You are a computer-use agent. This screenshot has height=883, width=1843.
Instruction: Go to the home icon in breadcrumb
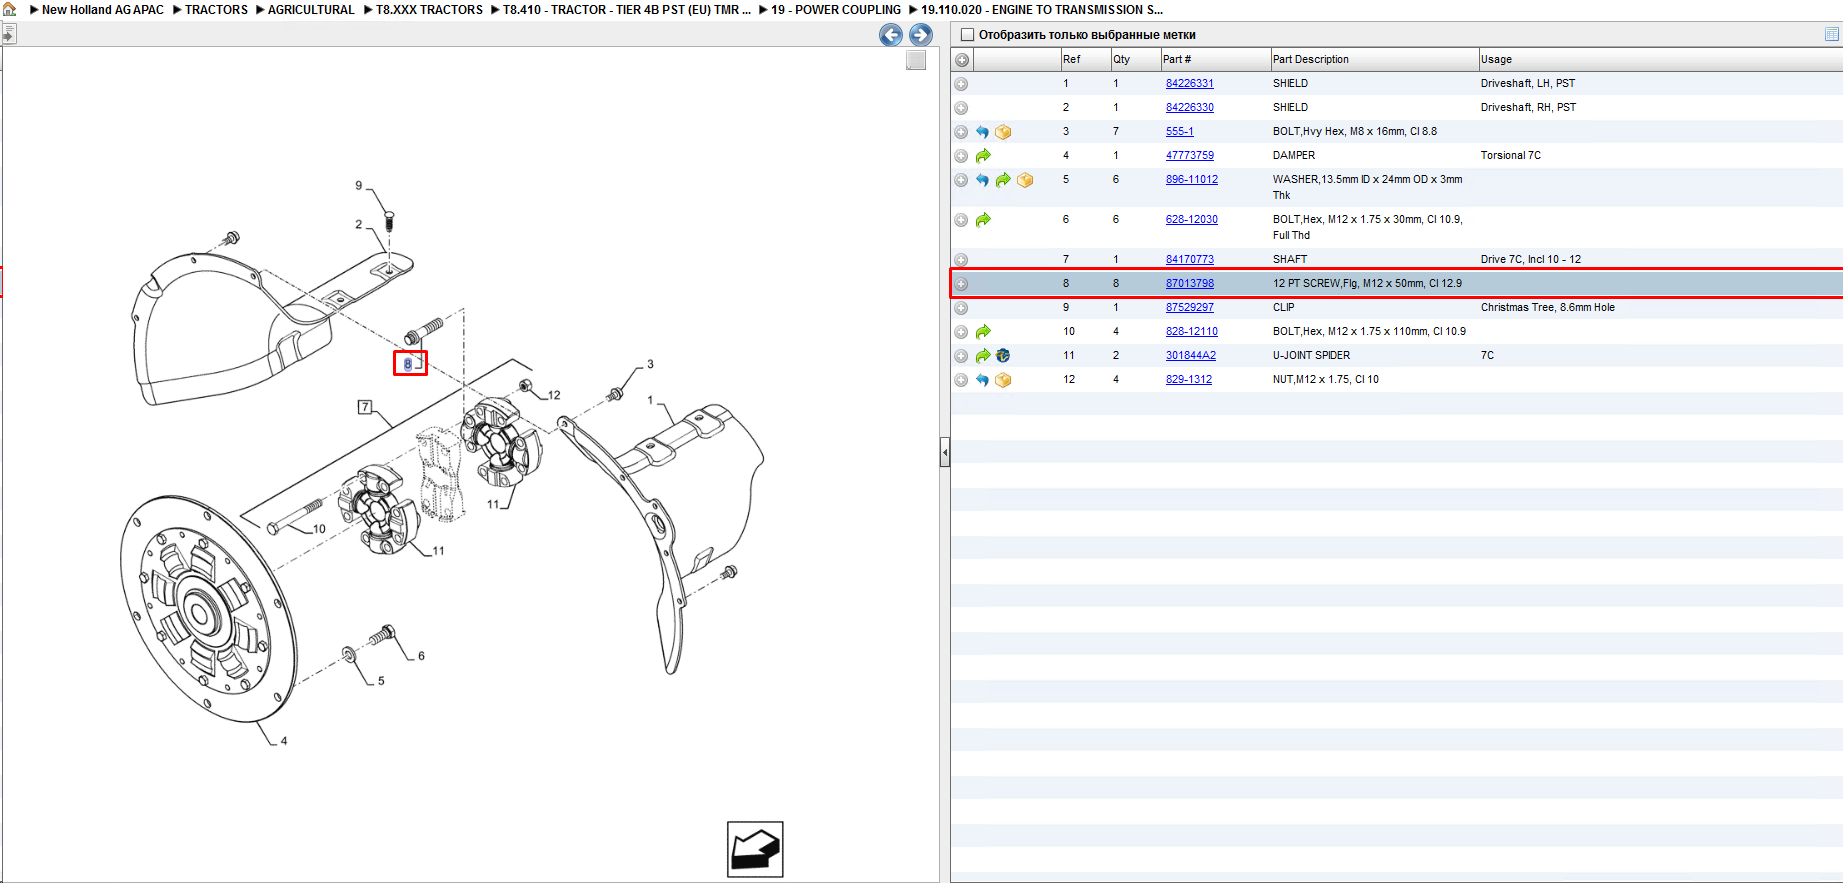tap(9, 9)
